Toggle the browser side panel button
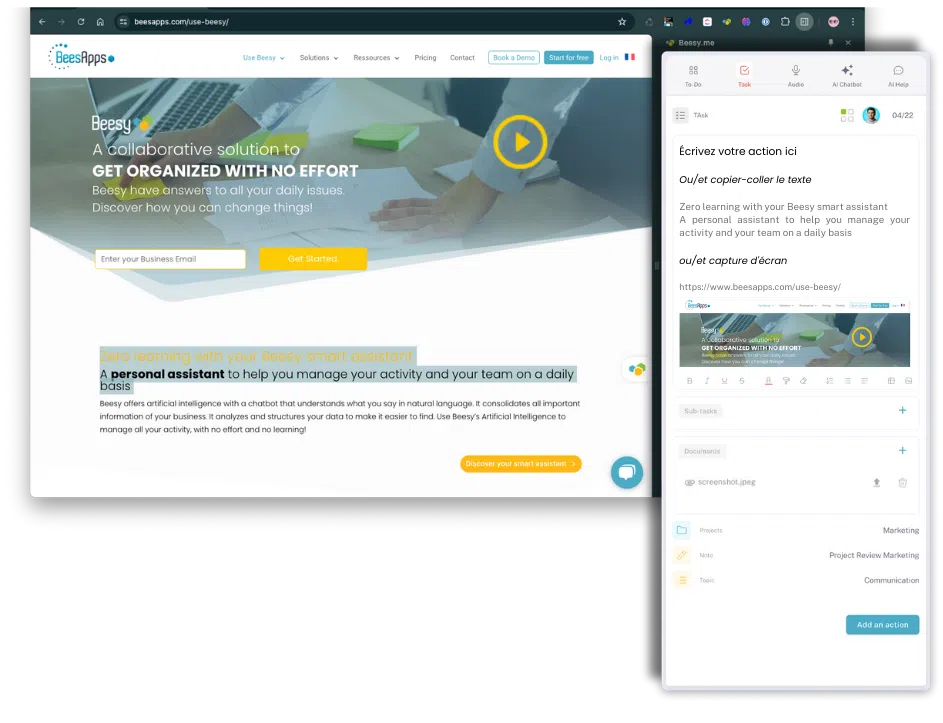 click(804, 22)
